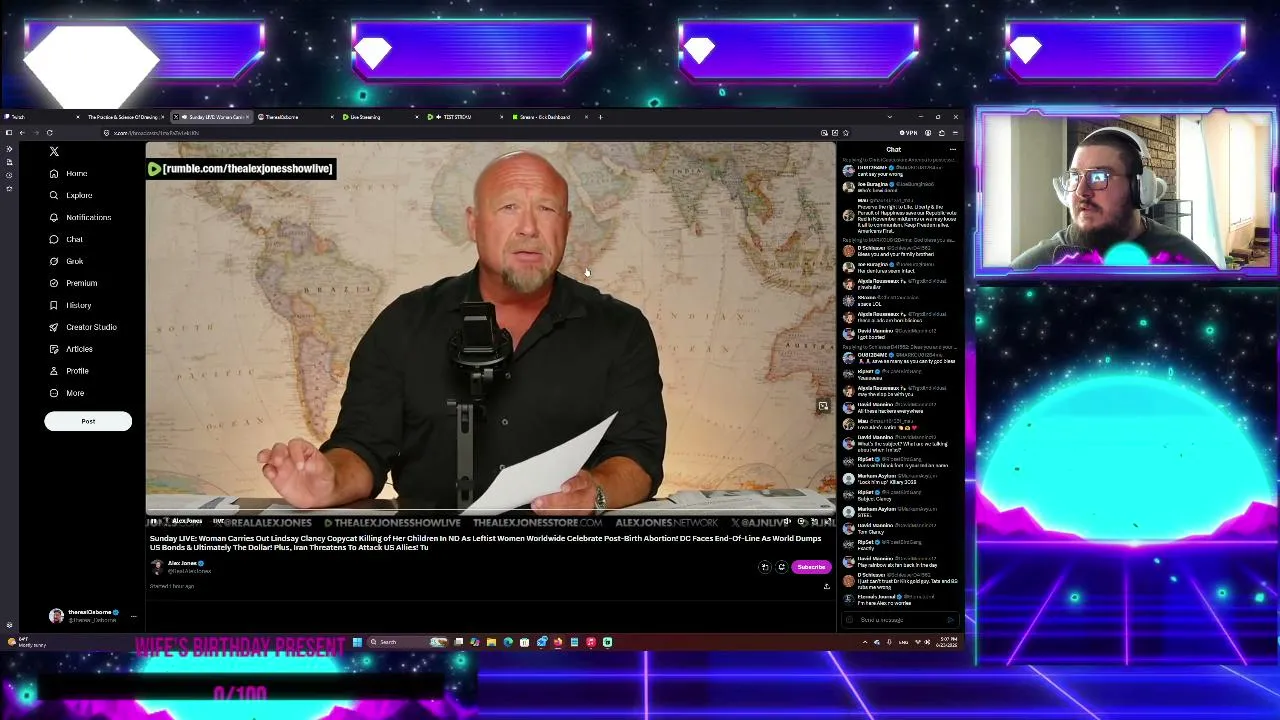Switch to the TEST STREAM browser tab
1280x720 pixels.
464,117
